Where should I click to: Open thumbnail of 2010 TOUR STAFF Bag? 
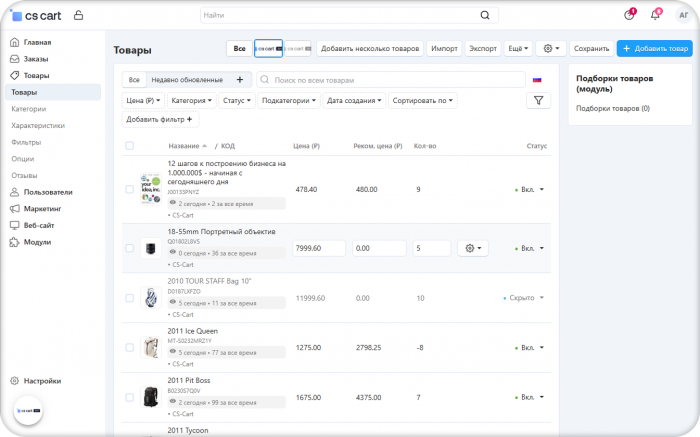pyautogui.click(x=150, y=298)
